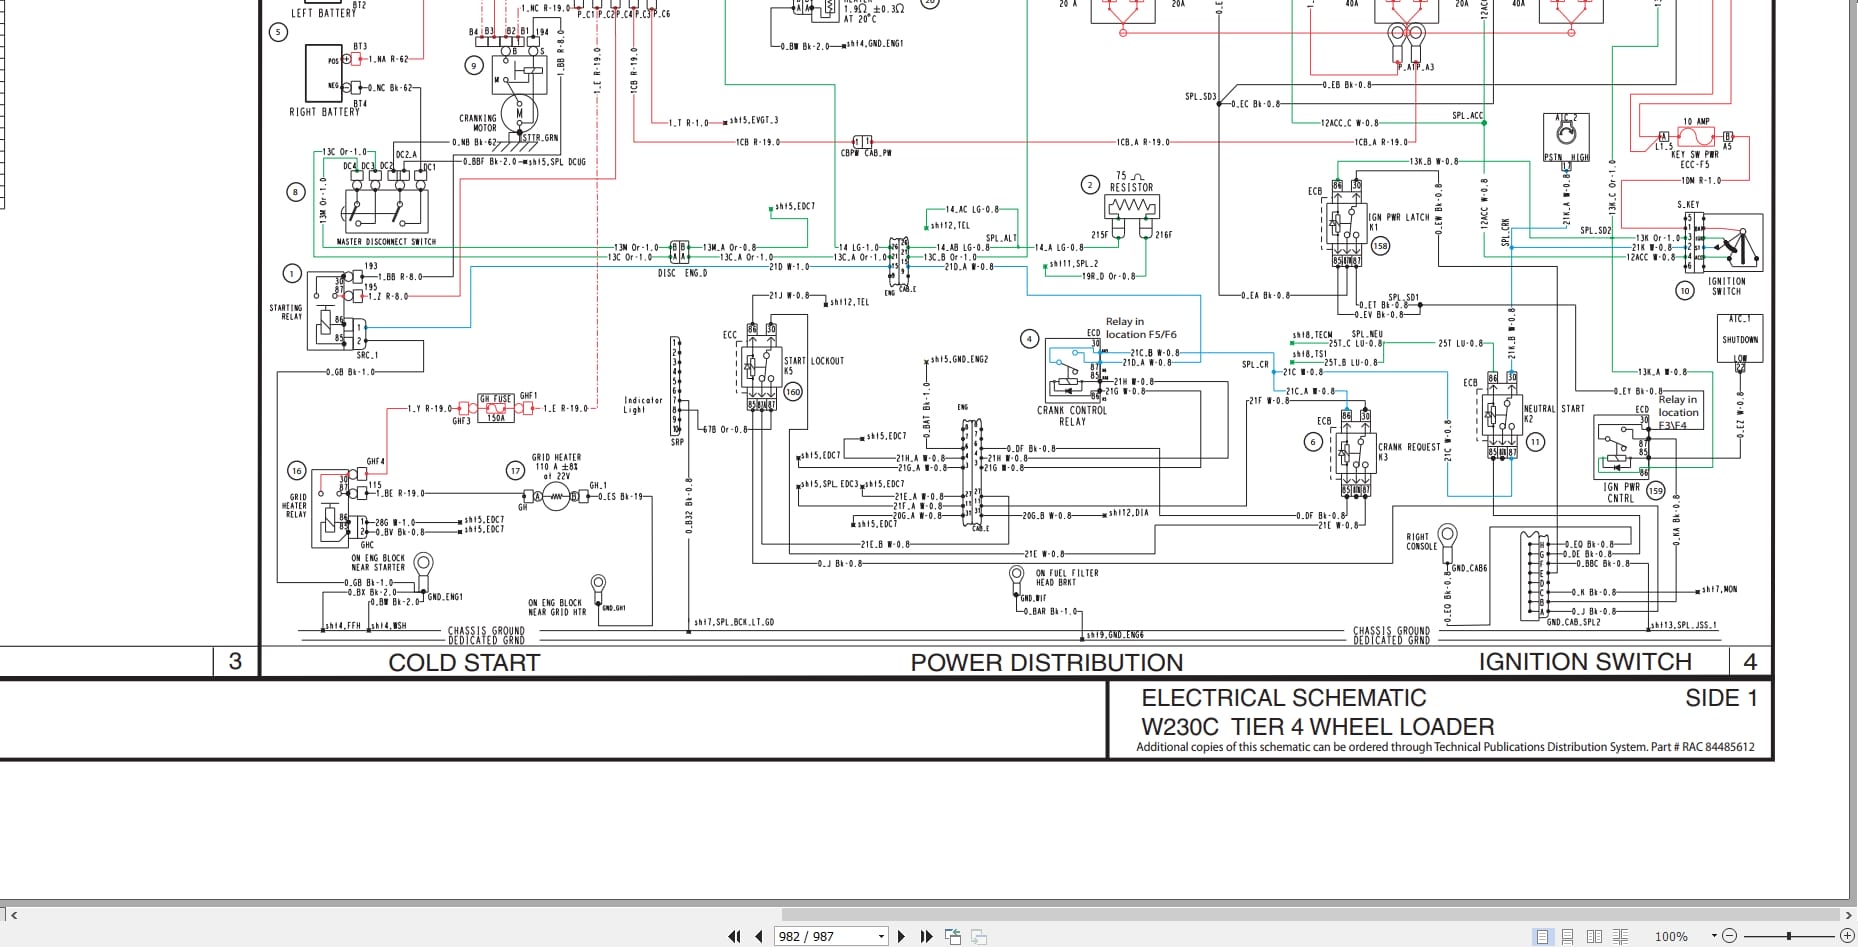Click the zoom out minus button
The width and height of the screenshot is (1858, 947).
pos(1729,937)
